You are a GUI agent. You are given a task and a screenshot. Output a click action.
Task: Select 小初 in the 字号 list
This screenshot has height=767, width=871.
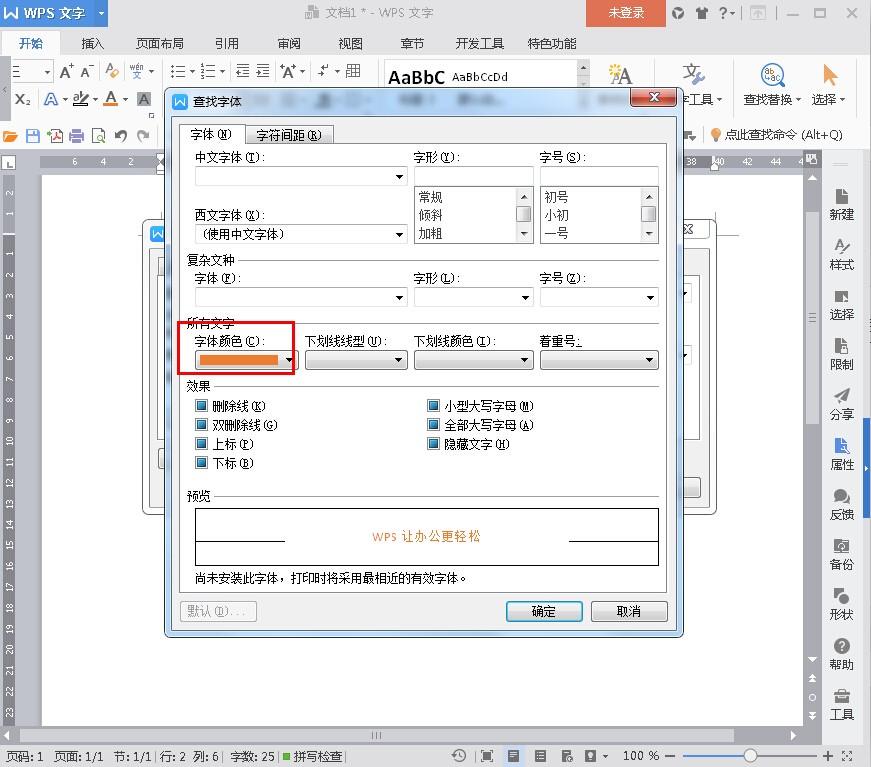click(x=556, y=215)
